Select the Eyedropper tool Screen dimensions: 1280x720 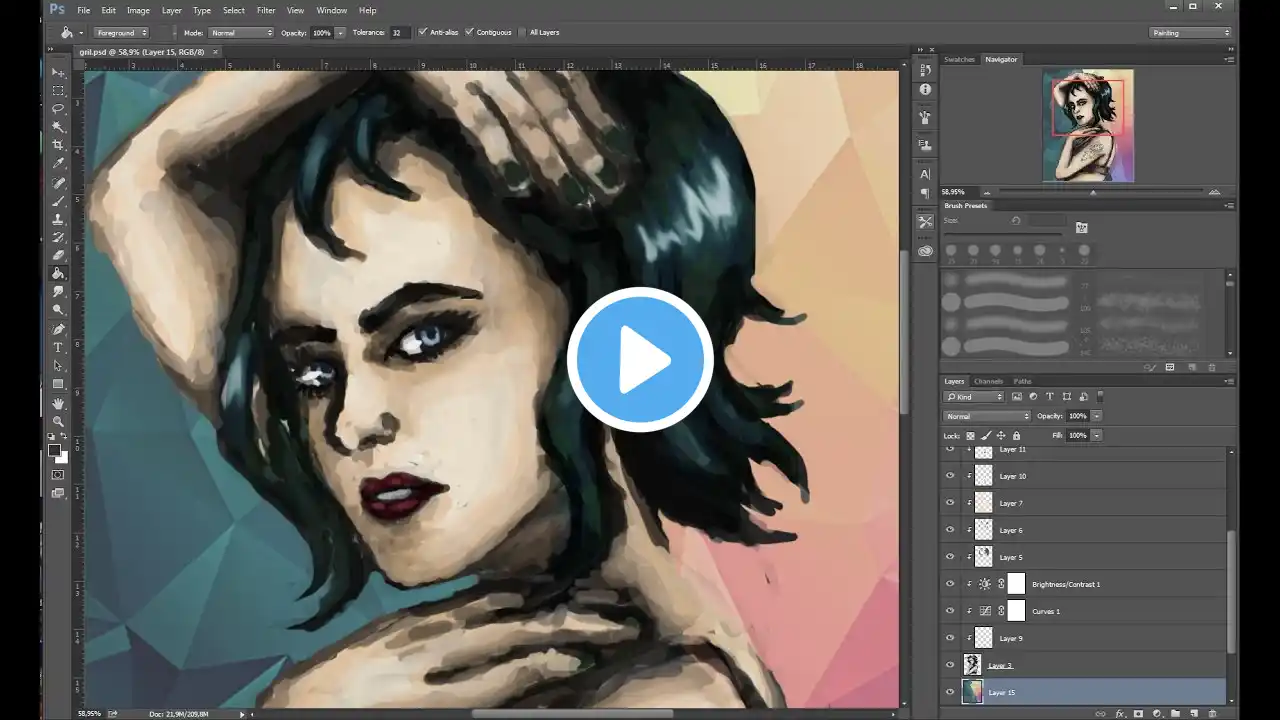(58, 163)
